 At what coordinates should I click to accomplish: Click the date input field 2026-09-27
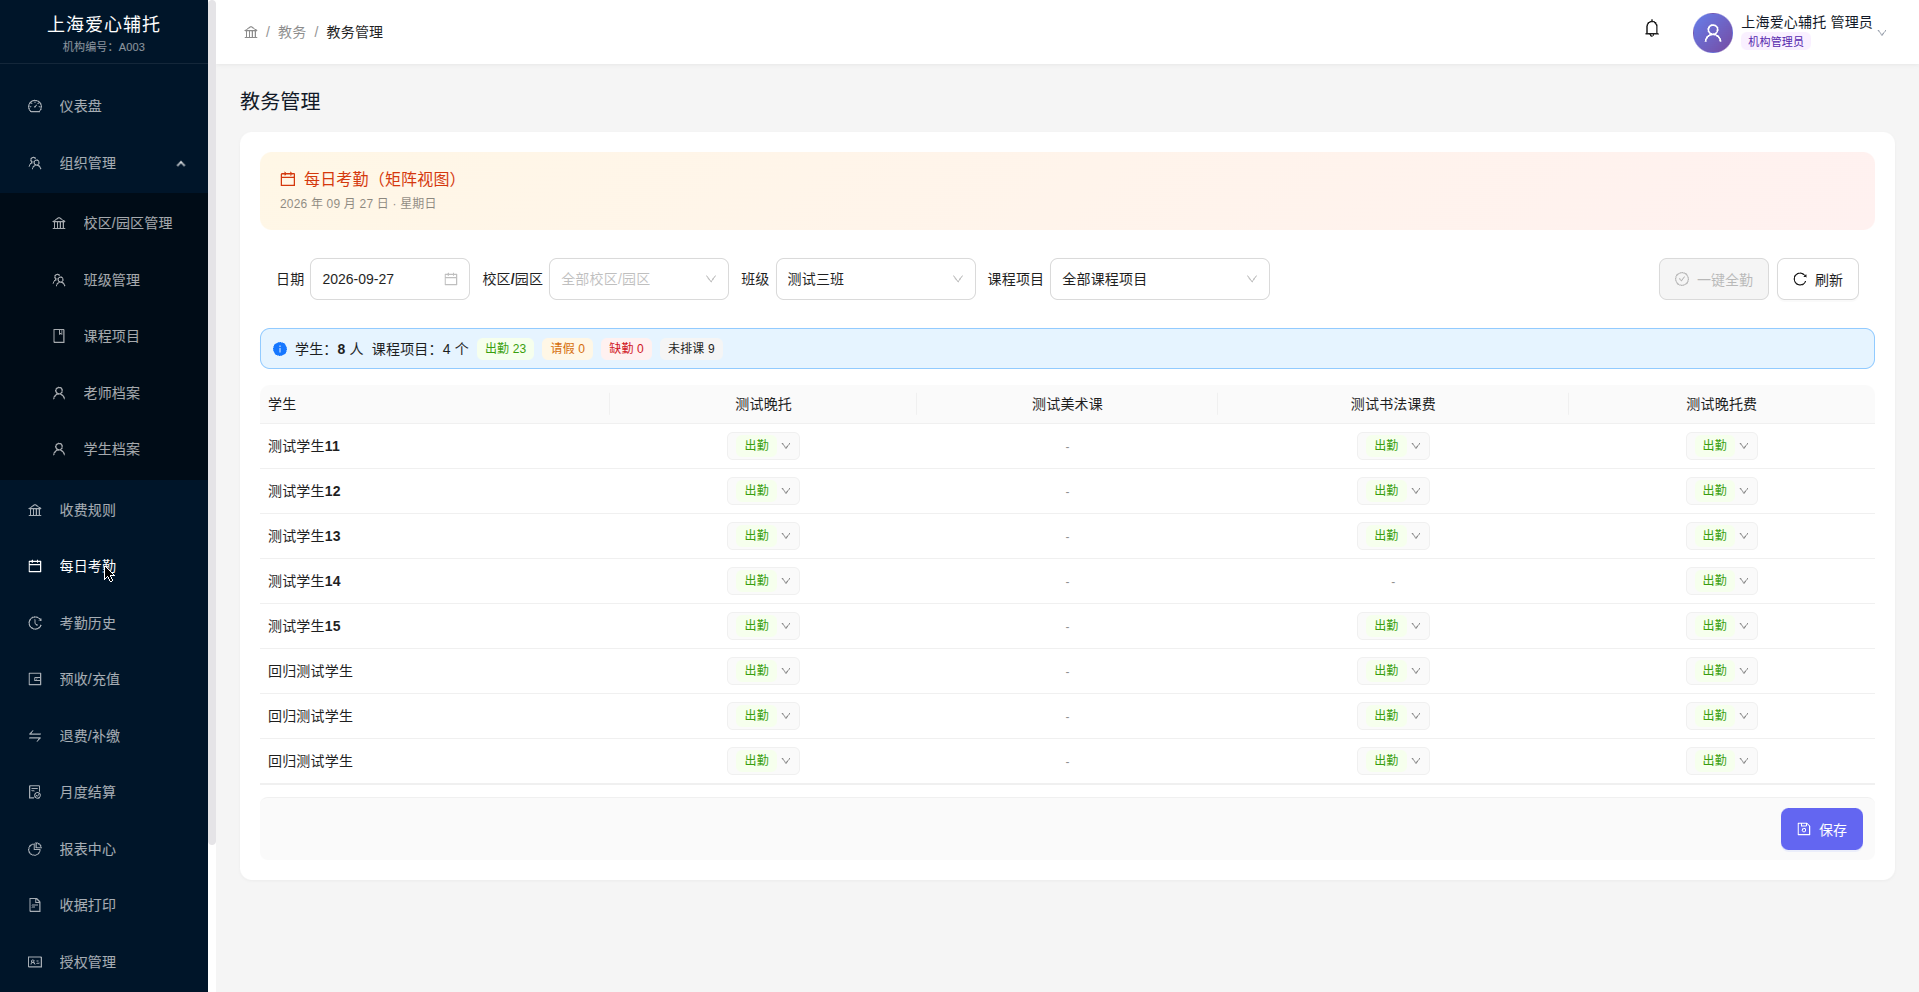[389, 279]
